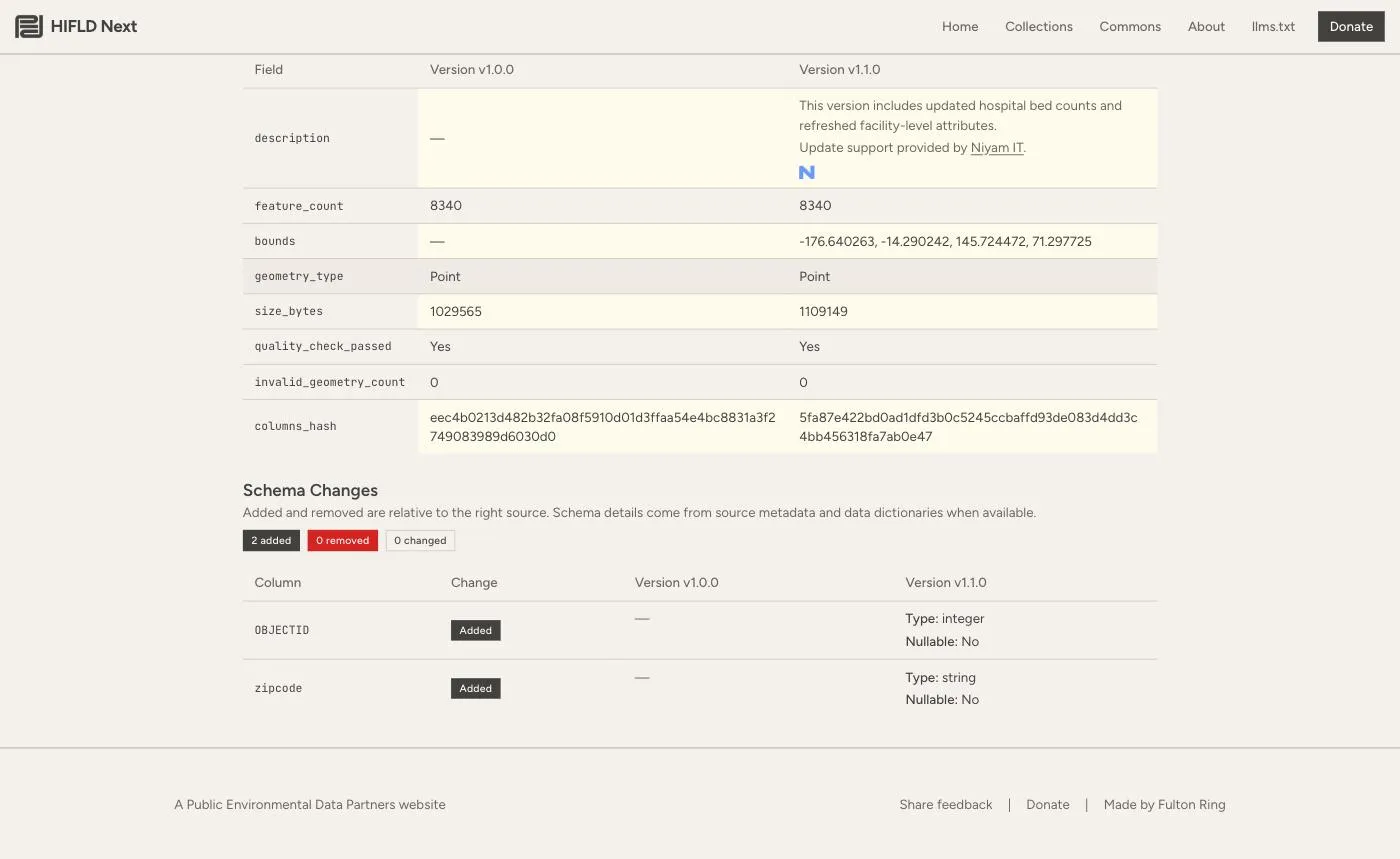Open the Made by Fulton Ring link

point(1164,804)
